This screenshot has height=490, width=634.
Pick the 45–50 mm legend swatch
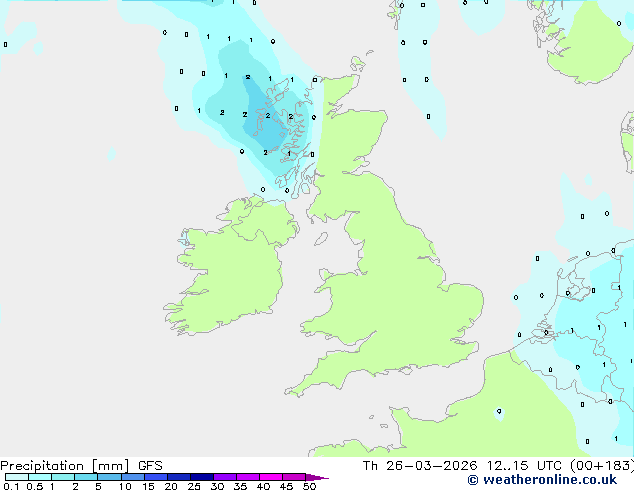click(294, 477)
